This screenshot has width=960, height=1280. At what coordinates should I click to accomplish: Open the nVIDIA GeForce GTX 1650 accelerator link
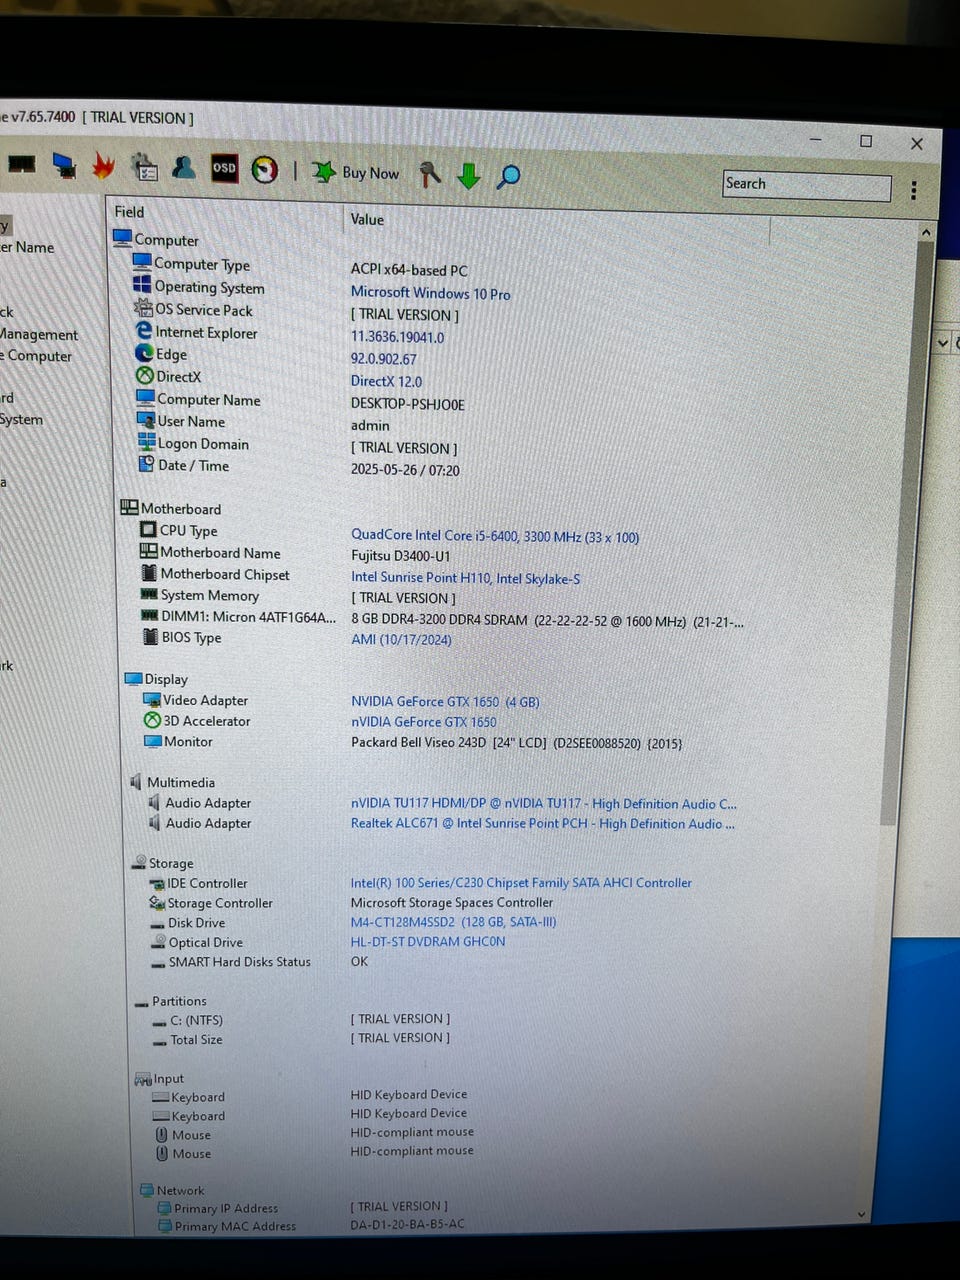pos(423,721)
